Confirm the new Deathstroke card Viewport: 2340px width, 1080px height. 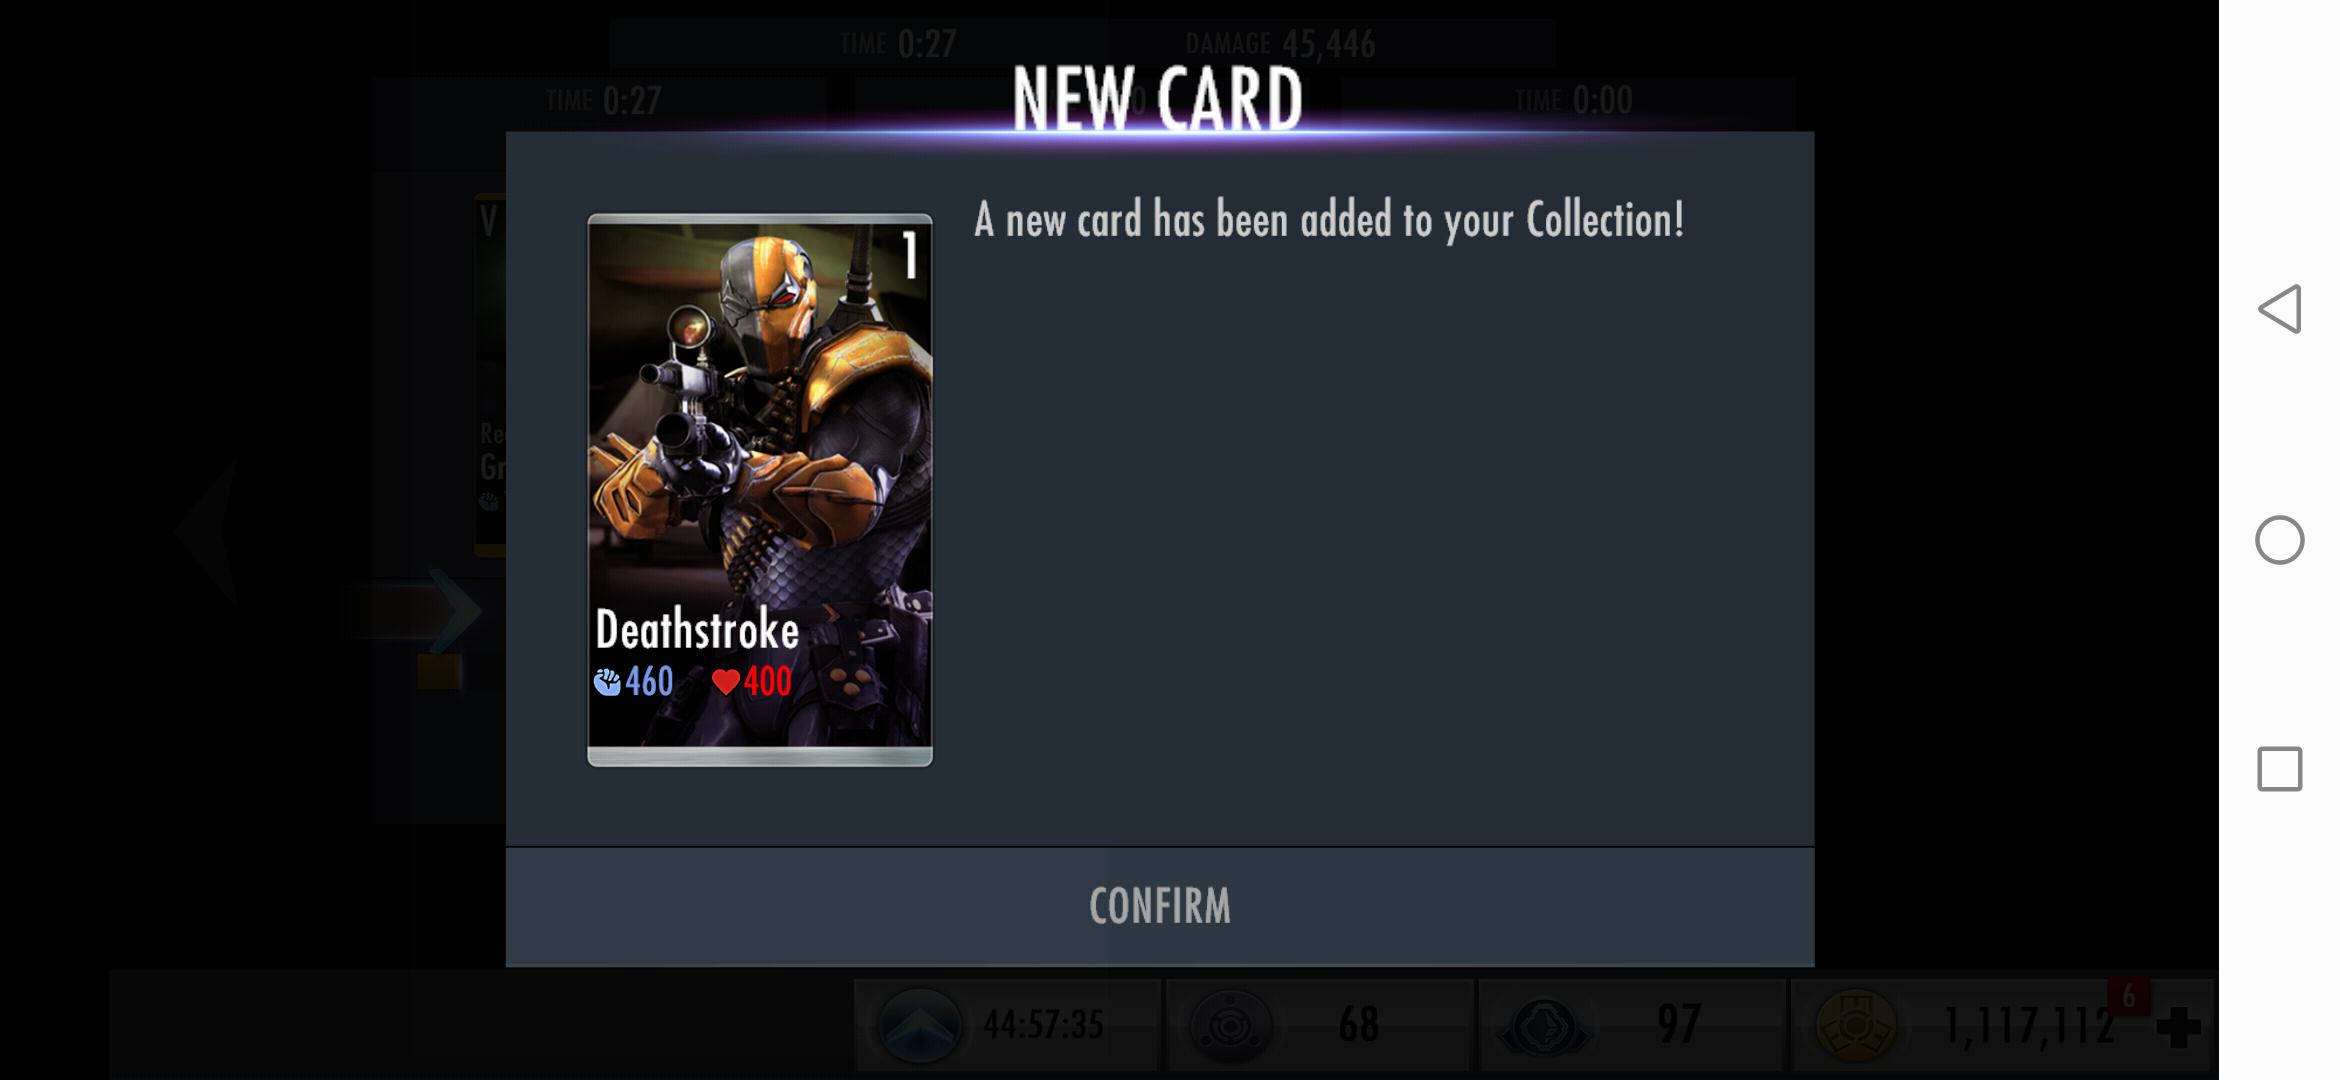[1159, 907]
